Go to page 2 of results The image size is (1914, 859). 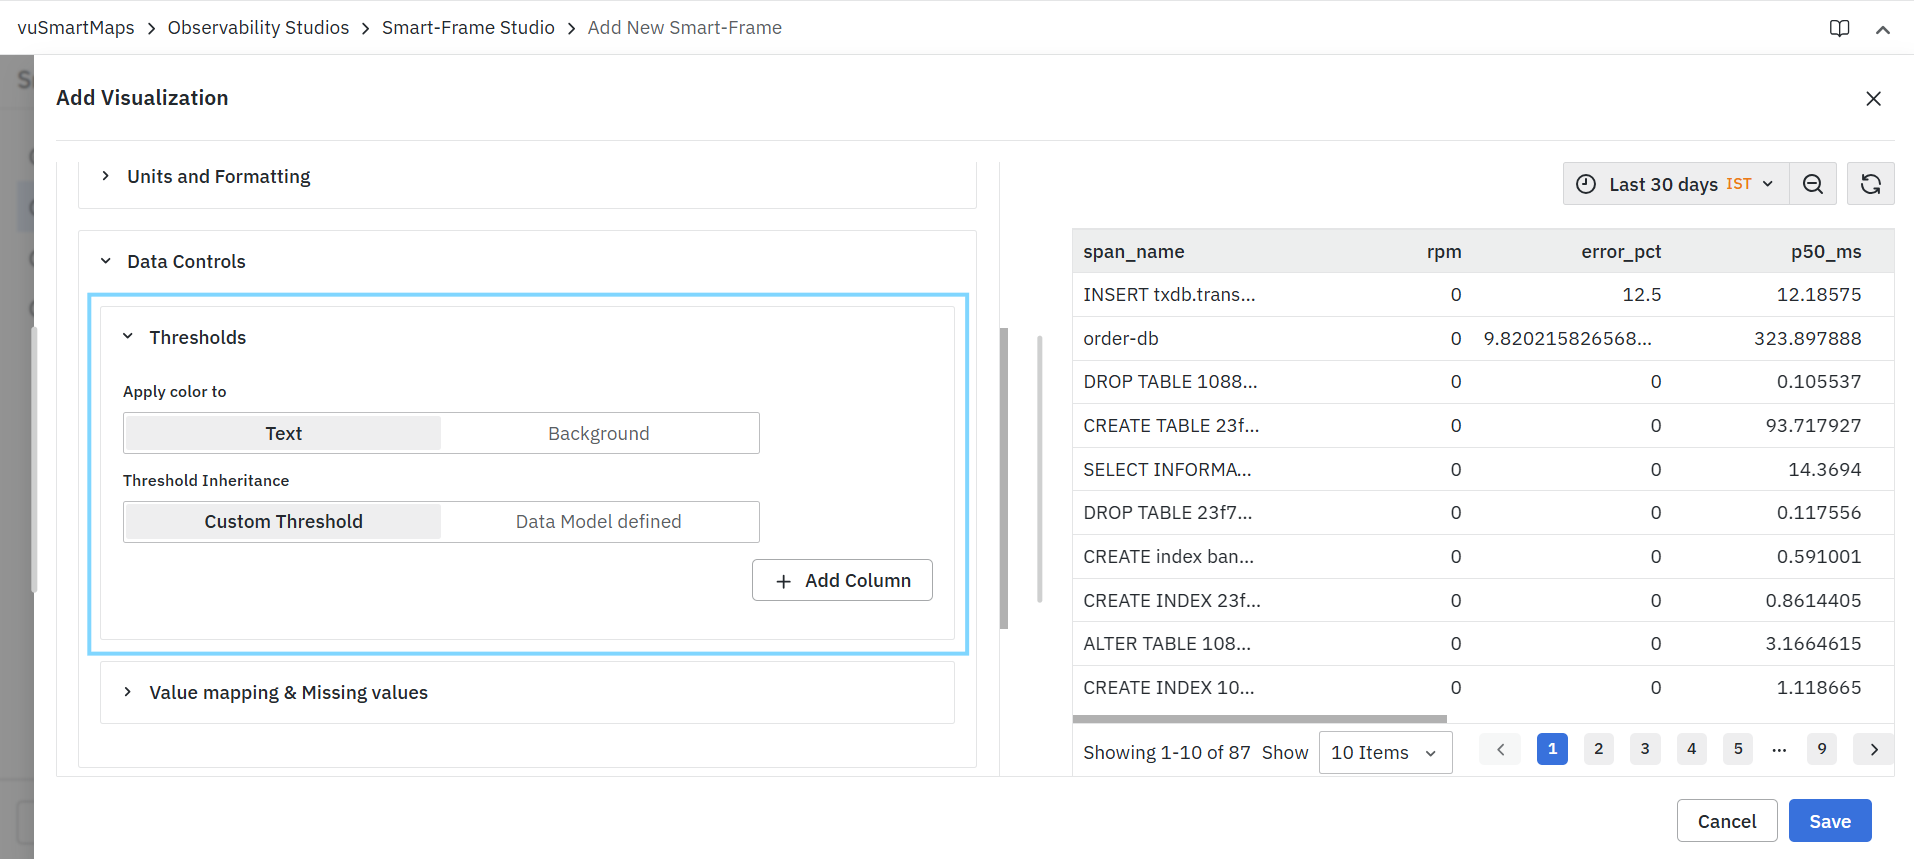point(1599,749)
